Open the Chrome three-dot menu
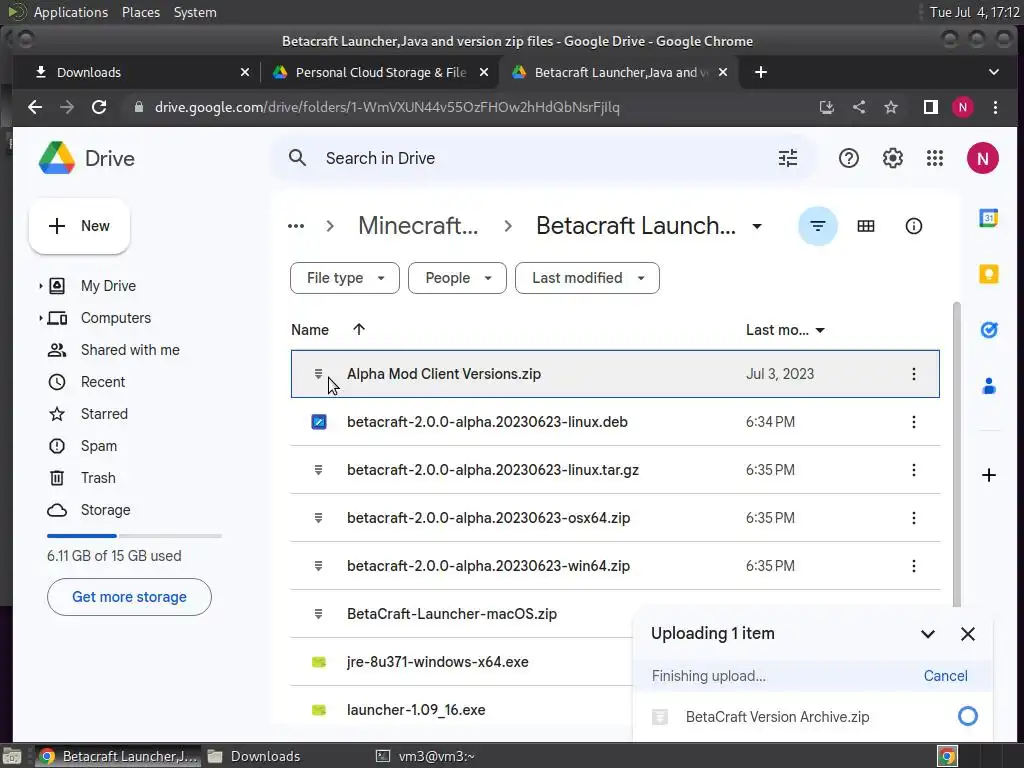Image resolution: width=1024 pixels, height=768 pixels. coord(995,107)
